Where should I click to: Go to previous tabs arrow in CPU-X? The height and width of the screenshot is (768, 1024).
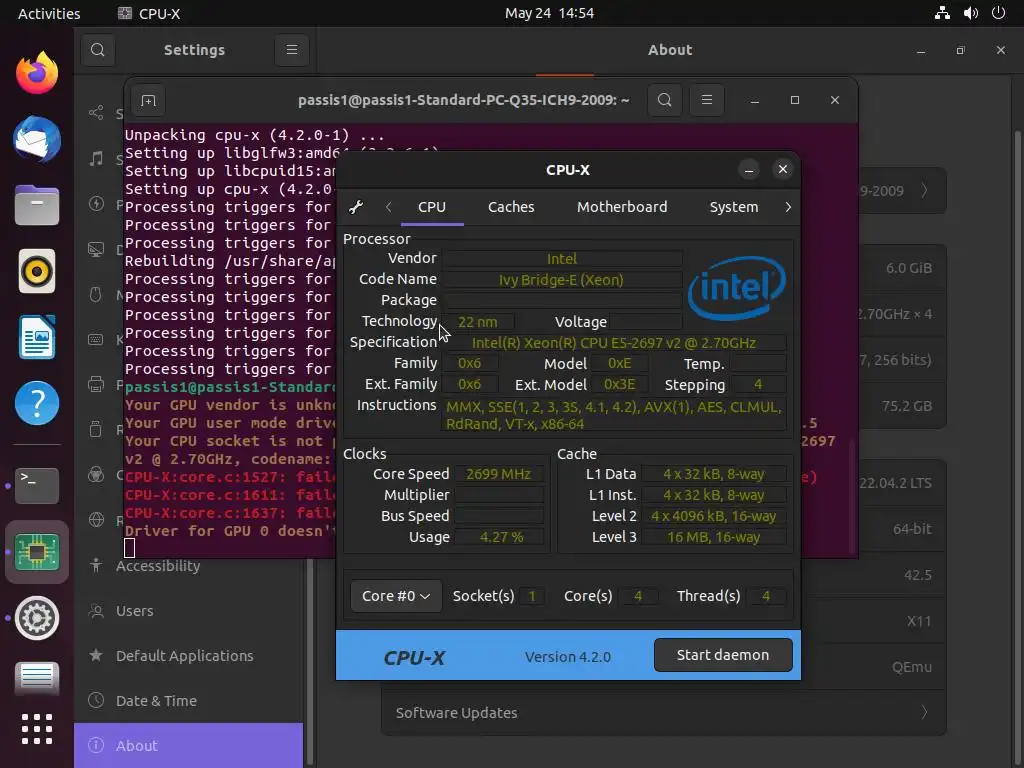pos(389,207)
